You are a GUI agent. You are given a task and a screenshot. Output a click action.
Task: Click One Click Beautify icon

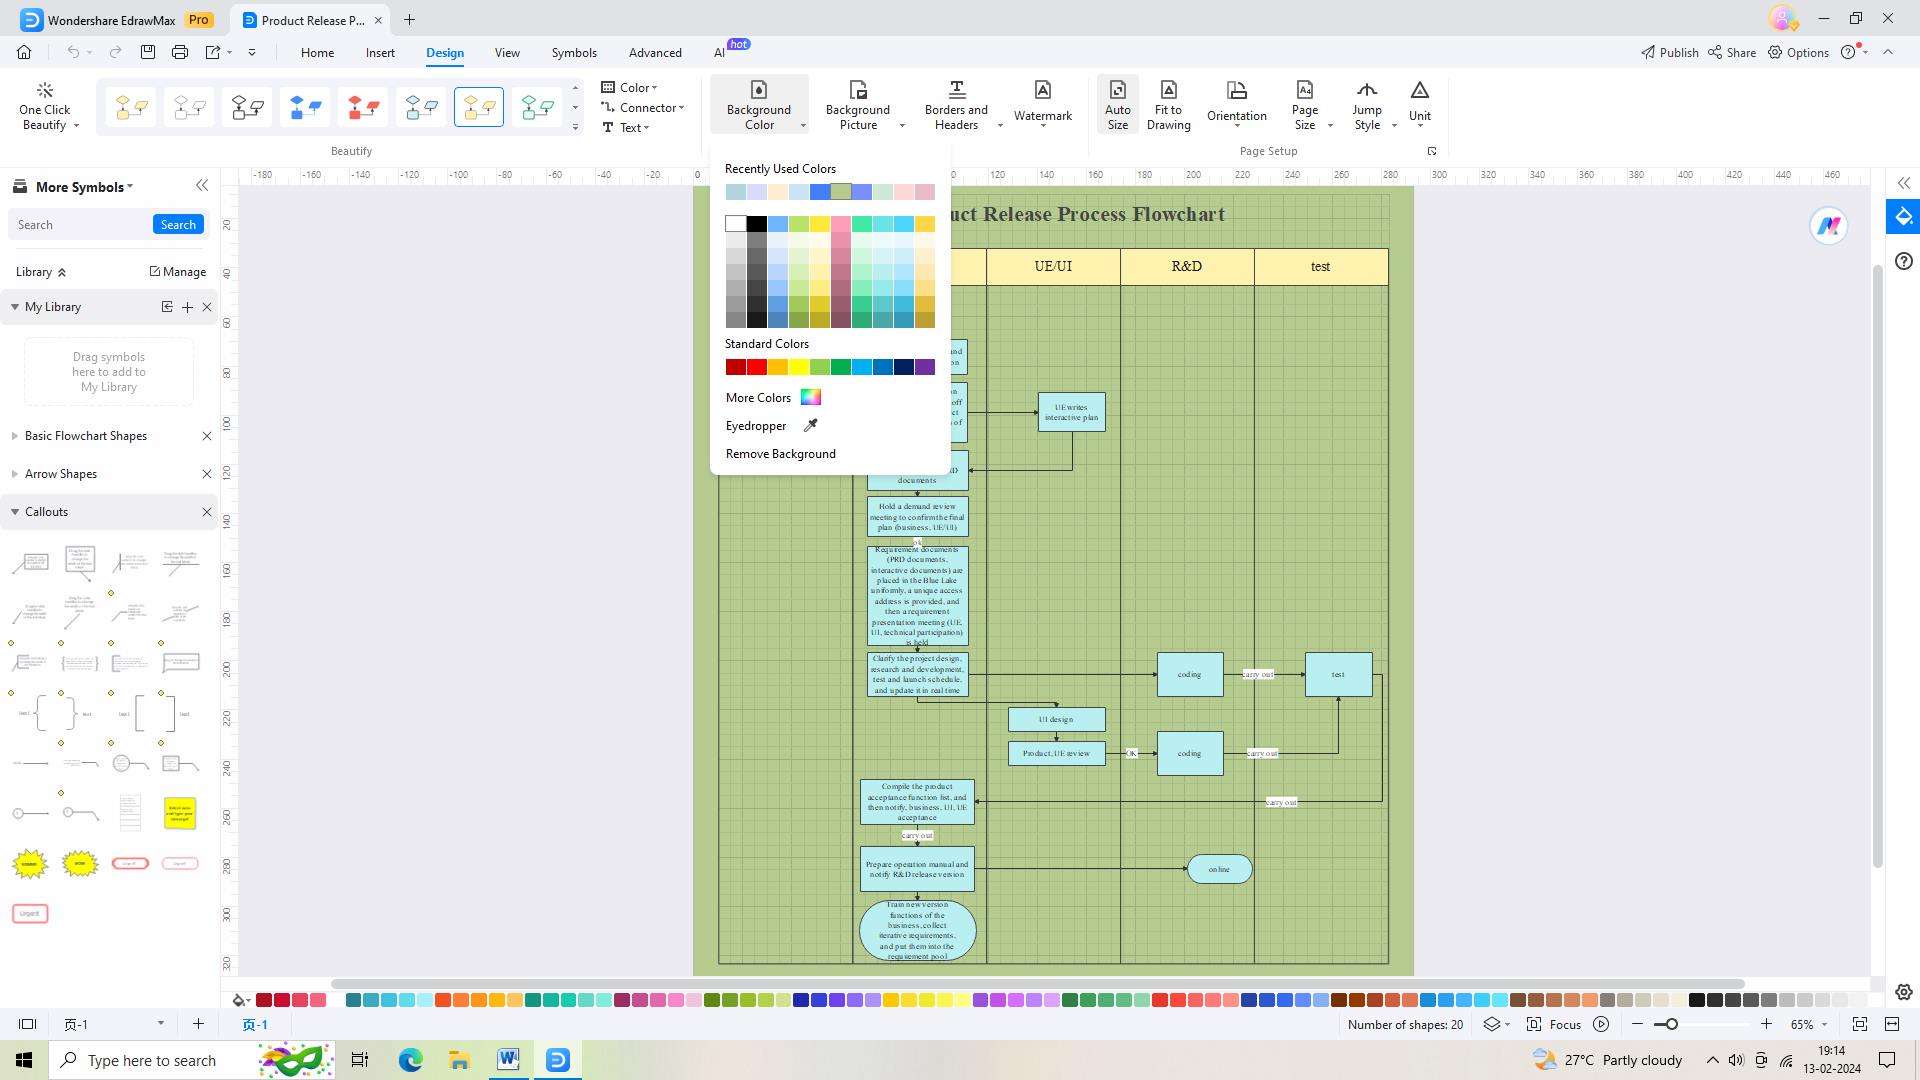44,91
